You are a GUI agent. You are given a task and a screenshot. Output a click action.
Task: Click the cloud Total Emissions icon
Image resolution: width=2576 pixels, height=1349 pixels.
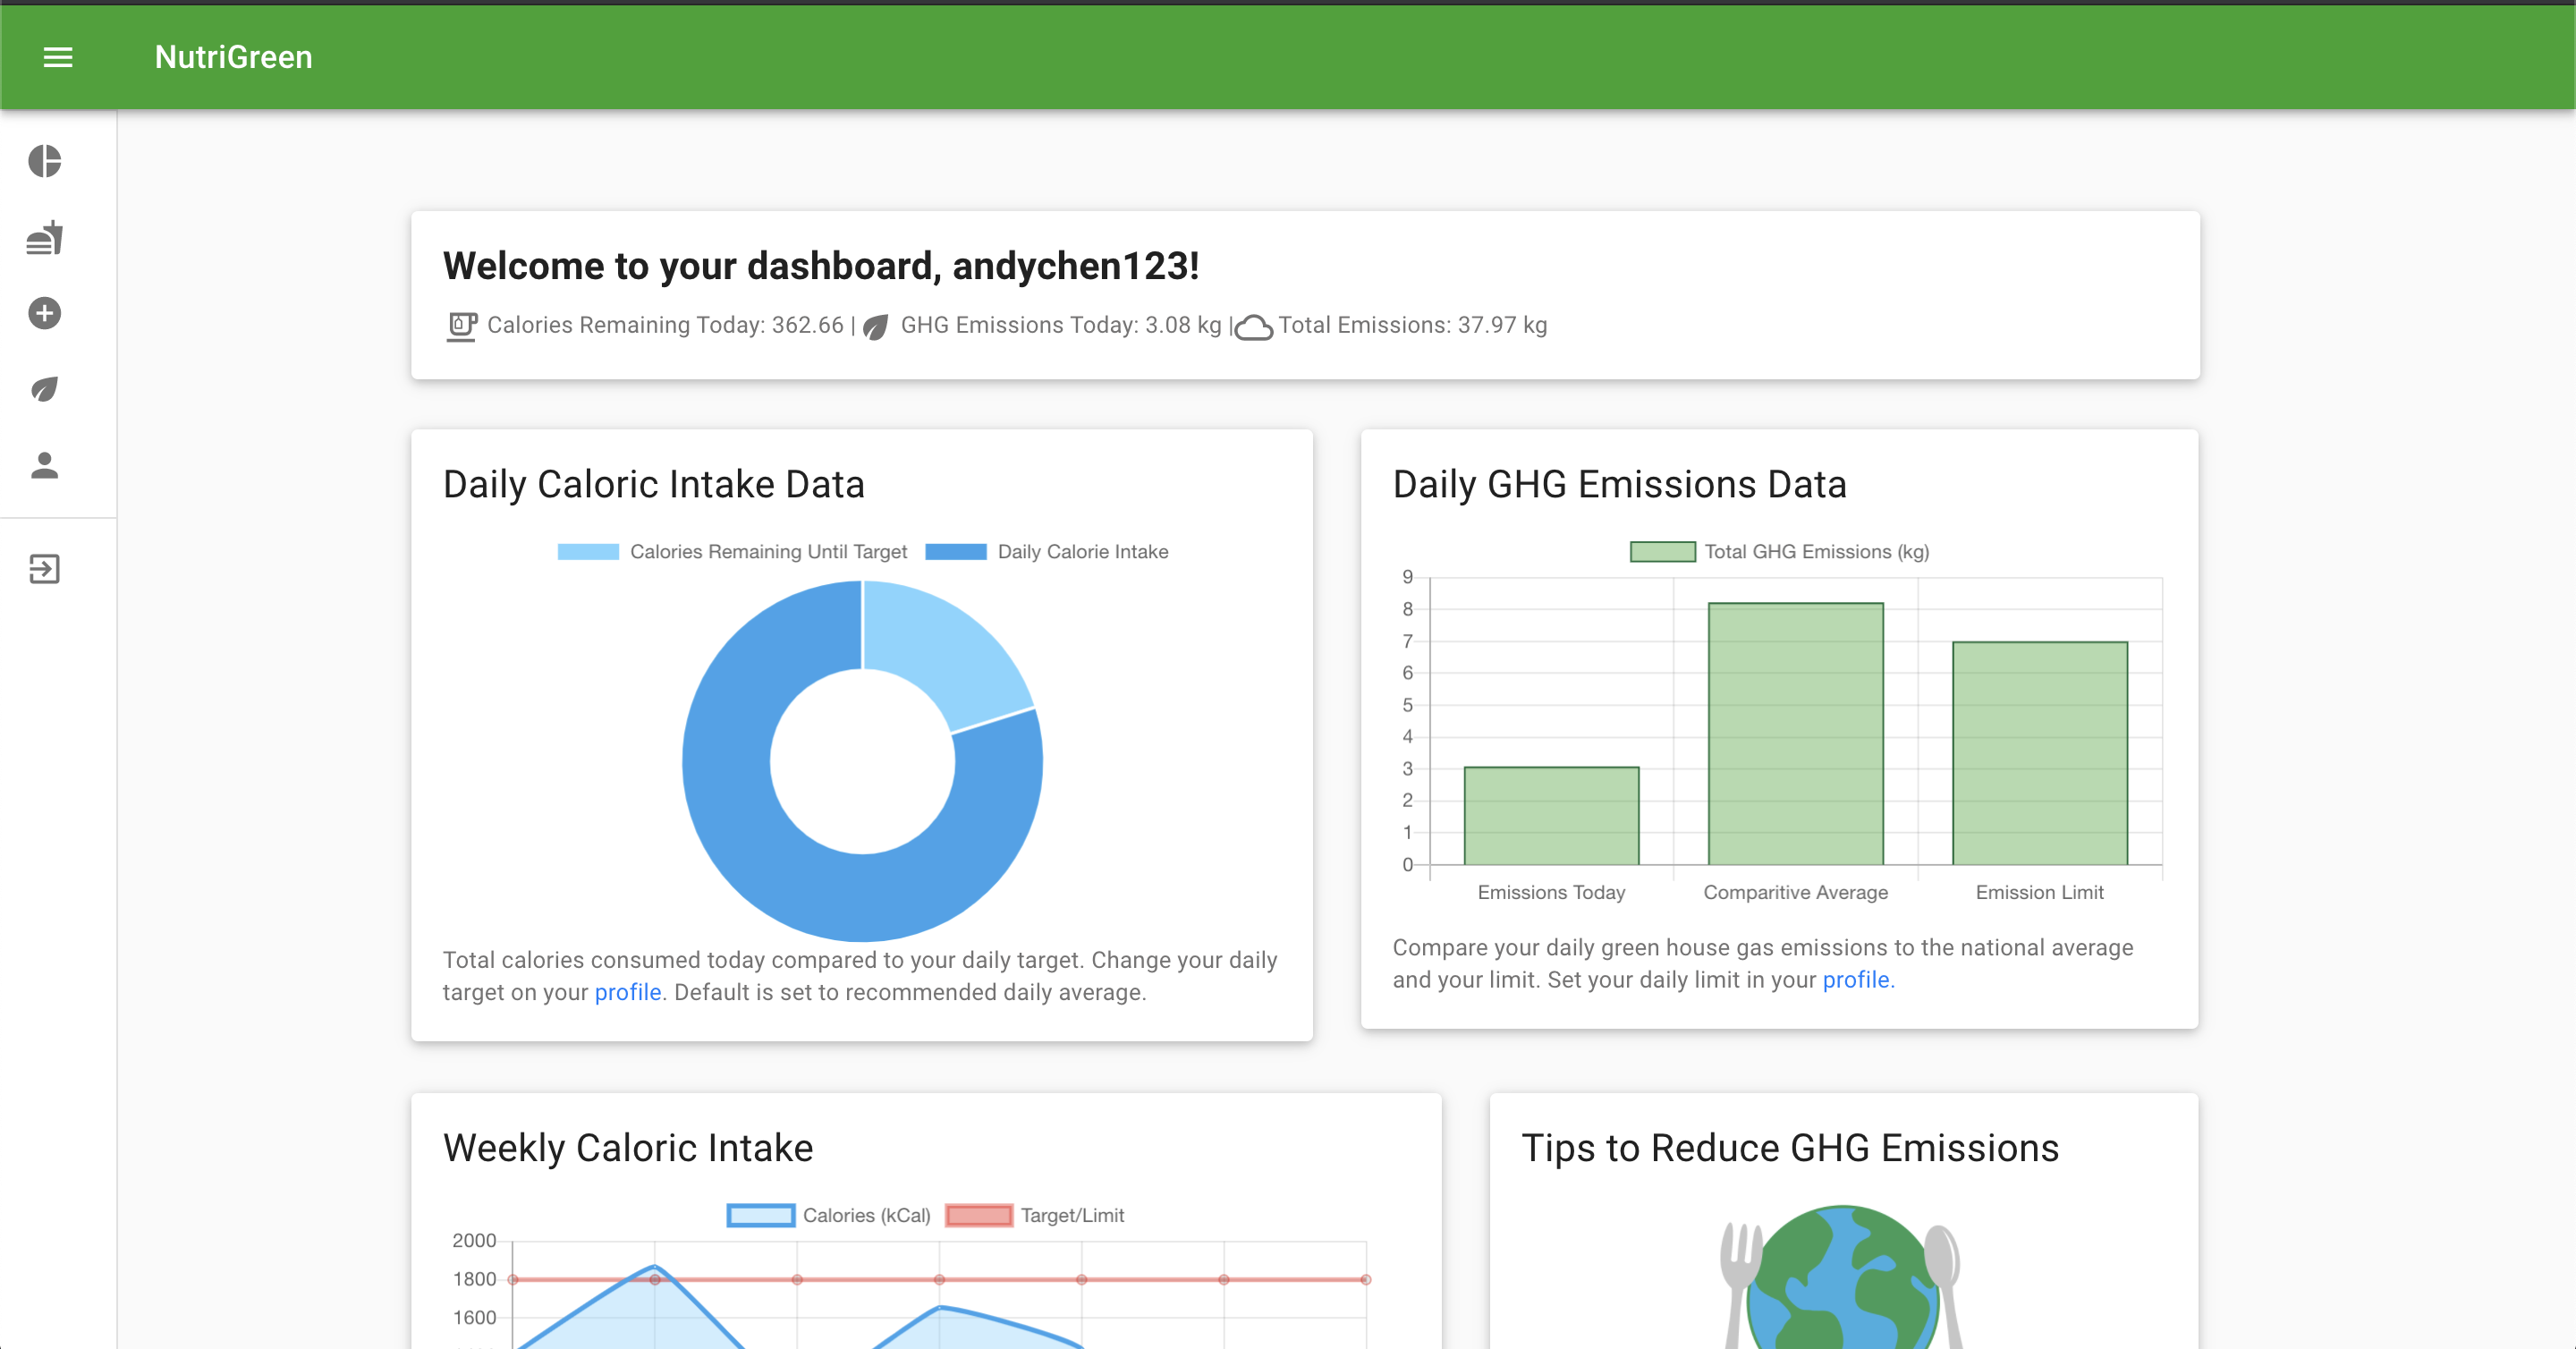pyautogui.click(x=1253, y=327)
